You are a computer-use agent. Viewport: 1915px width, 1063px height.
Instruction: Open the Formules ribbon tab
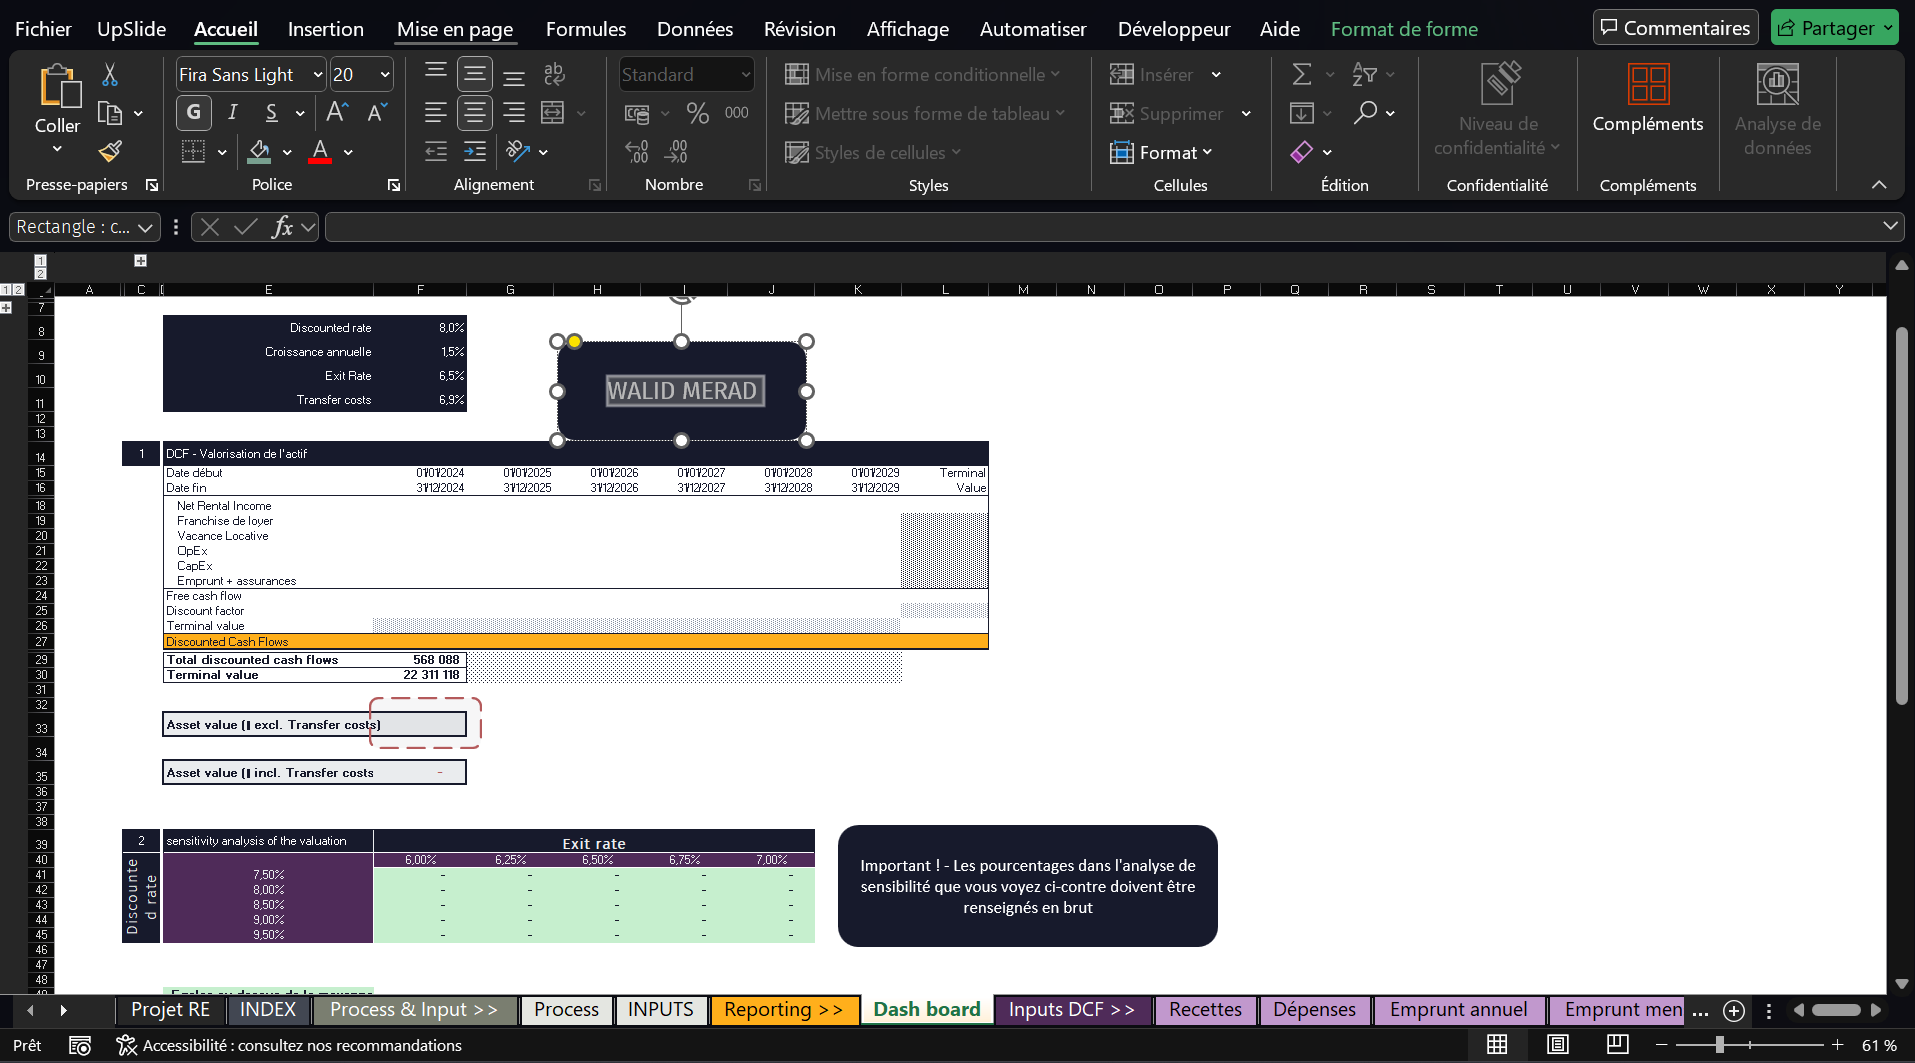[x=585, y=29]
